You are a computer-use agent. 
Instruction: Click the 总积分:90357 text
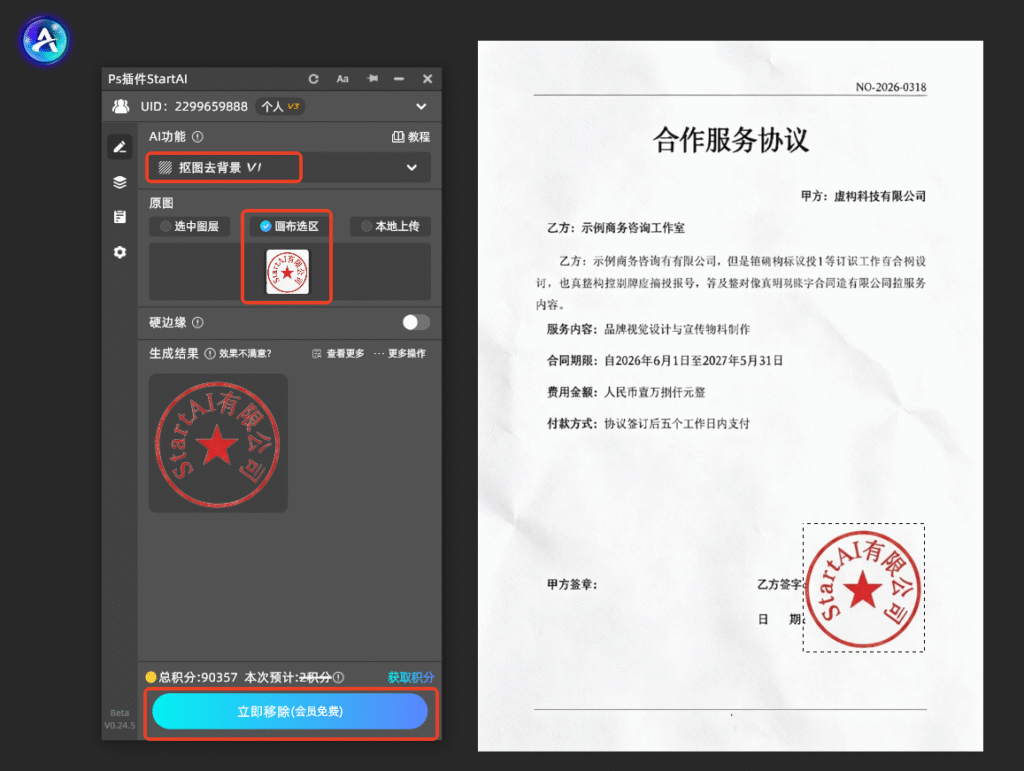click(x=198, y=677)
